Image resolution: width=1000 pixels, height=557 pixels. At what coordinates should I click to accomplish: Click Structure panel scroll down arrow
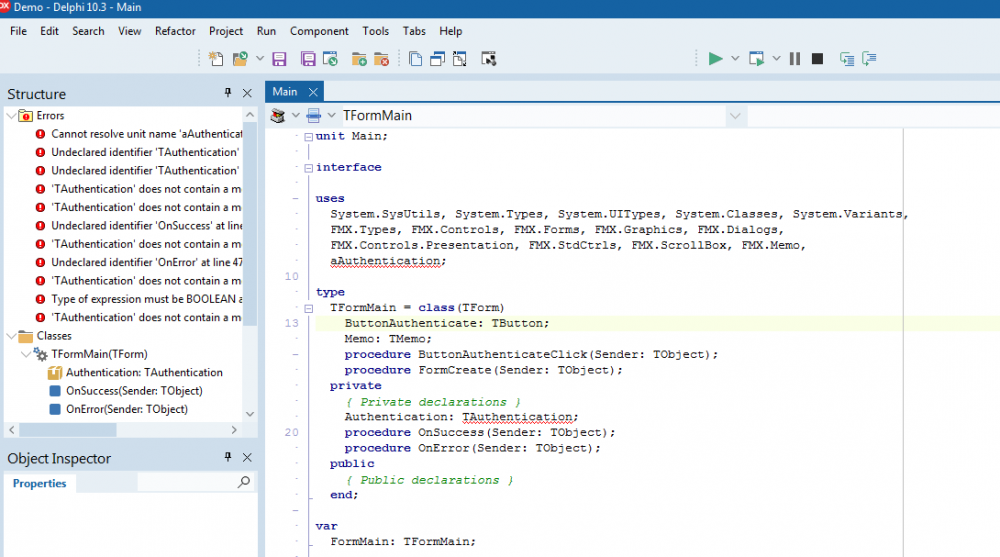(249, 413)
